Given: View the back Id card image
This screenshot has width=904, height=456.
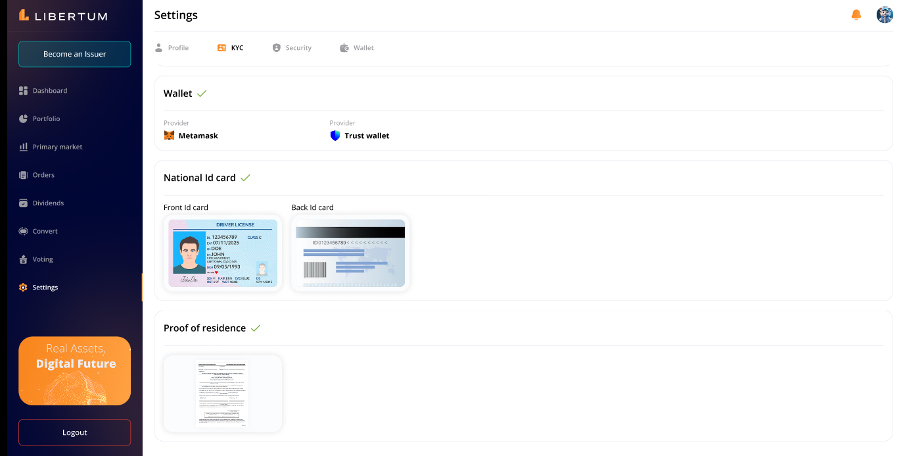Looking at the screenshot, I should coord(350,254).
